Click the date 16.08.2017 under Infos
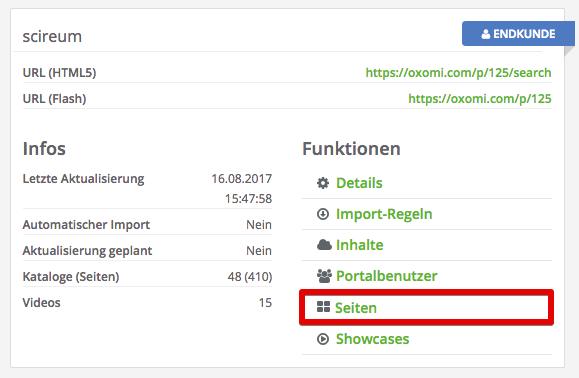The width and height of the screenshot is (579, 378). click(241, 179)
